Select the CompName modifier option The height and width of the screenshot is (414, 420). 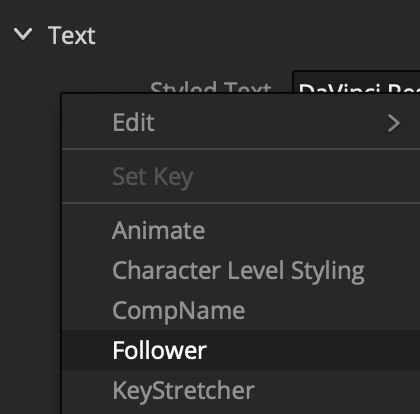(x=241, y=310)
